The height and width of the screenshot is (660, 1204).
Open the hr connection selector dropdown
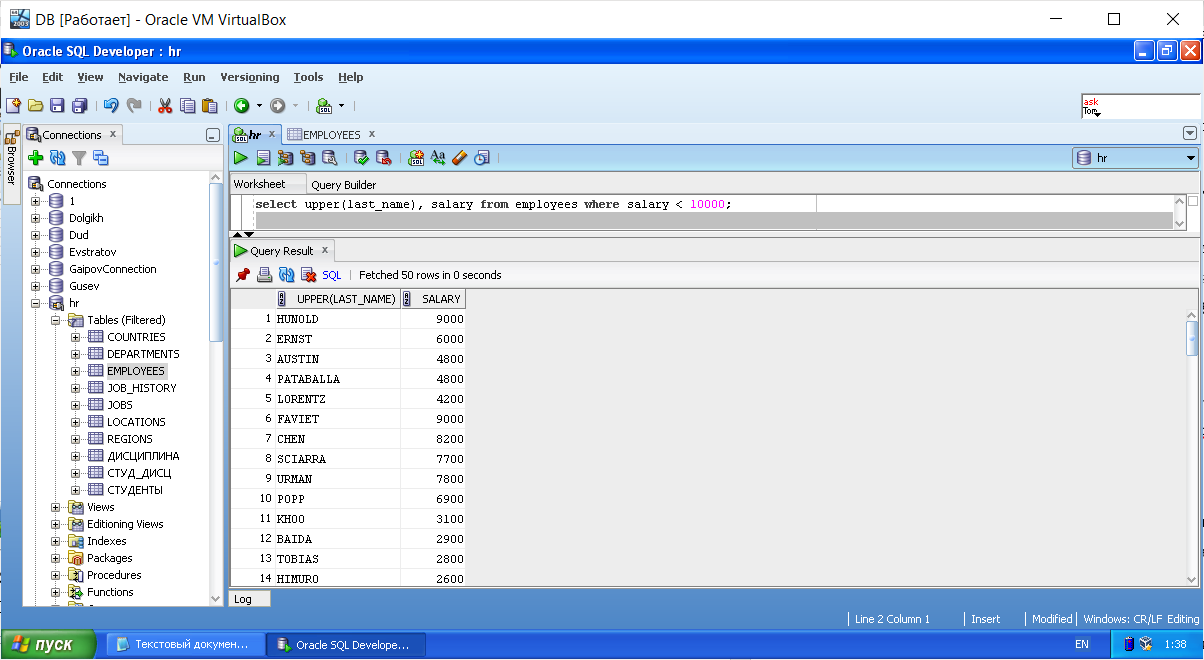tap(1191, 158)
